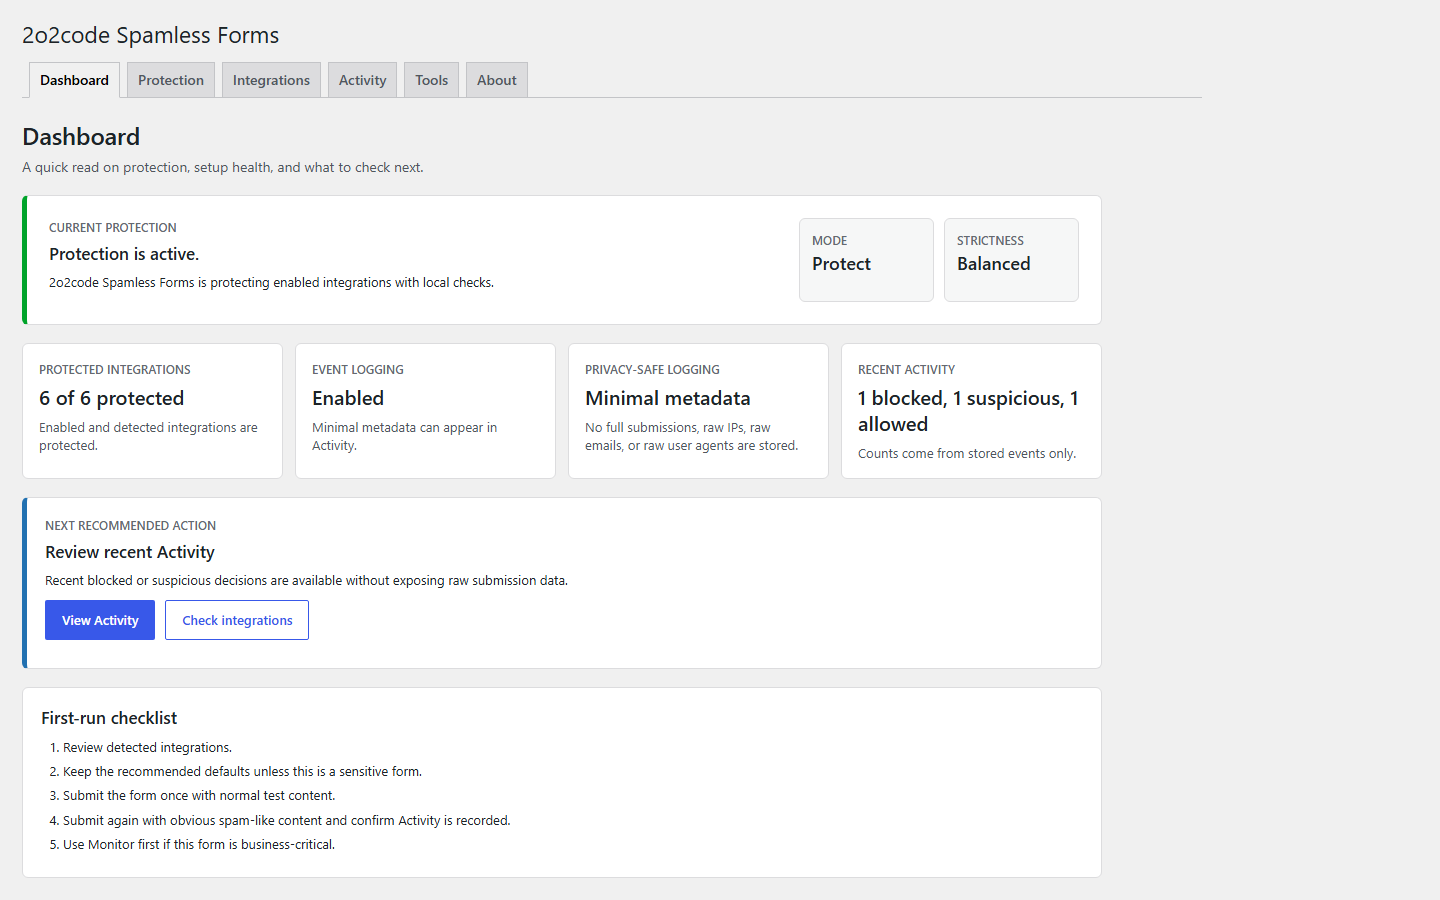Click the View Activity button
1440x900 pixels.
(x=100, y=620)
